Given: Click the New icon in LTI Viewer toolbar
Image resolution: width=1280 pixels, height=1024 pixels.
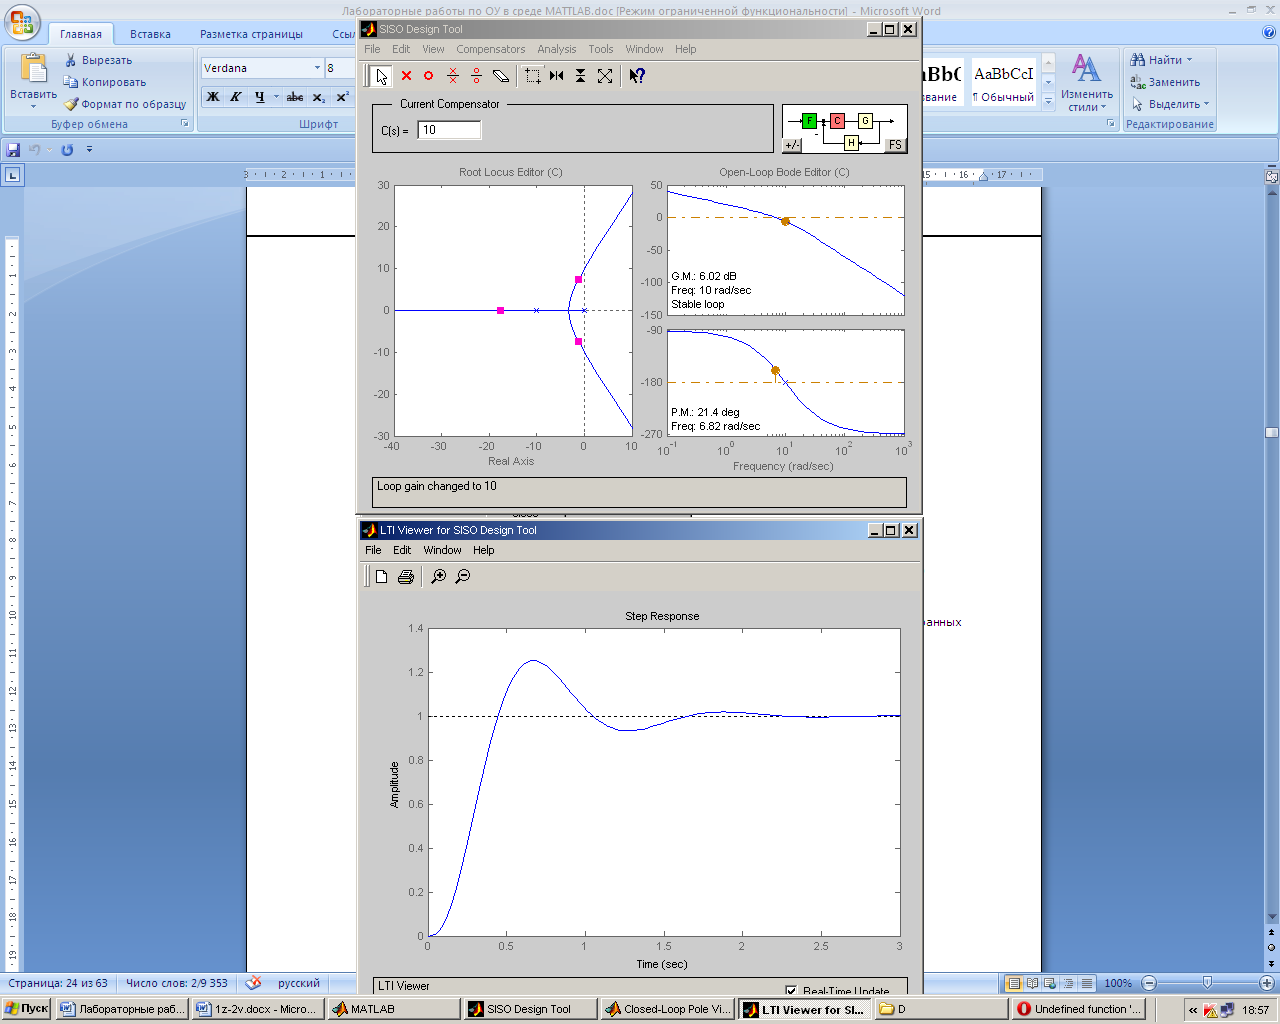Looking at the screenshot, I should [381, 577].
